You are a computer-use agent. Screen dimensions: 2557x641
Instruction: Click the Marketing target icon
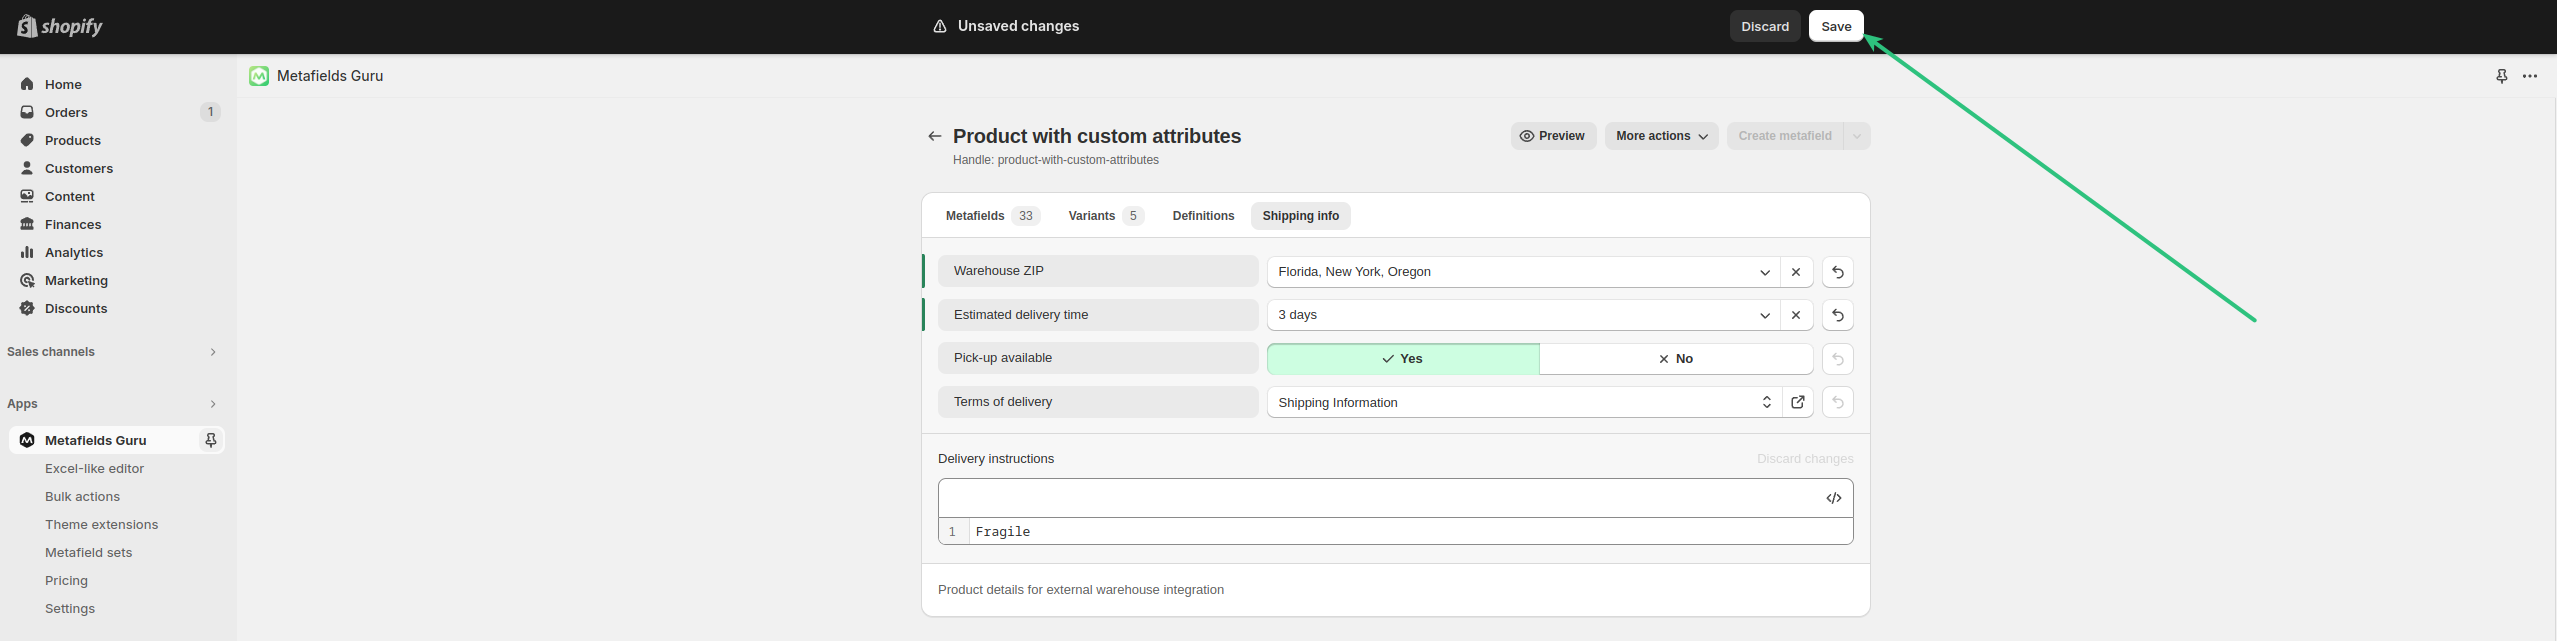click(27, 280)
